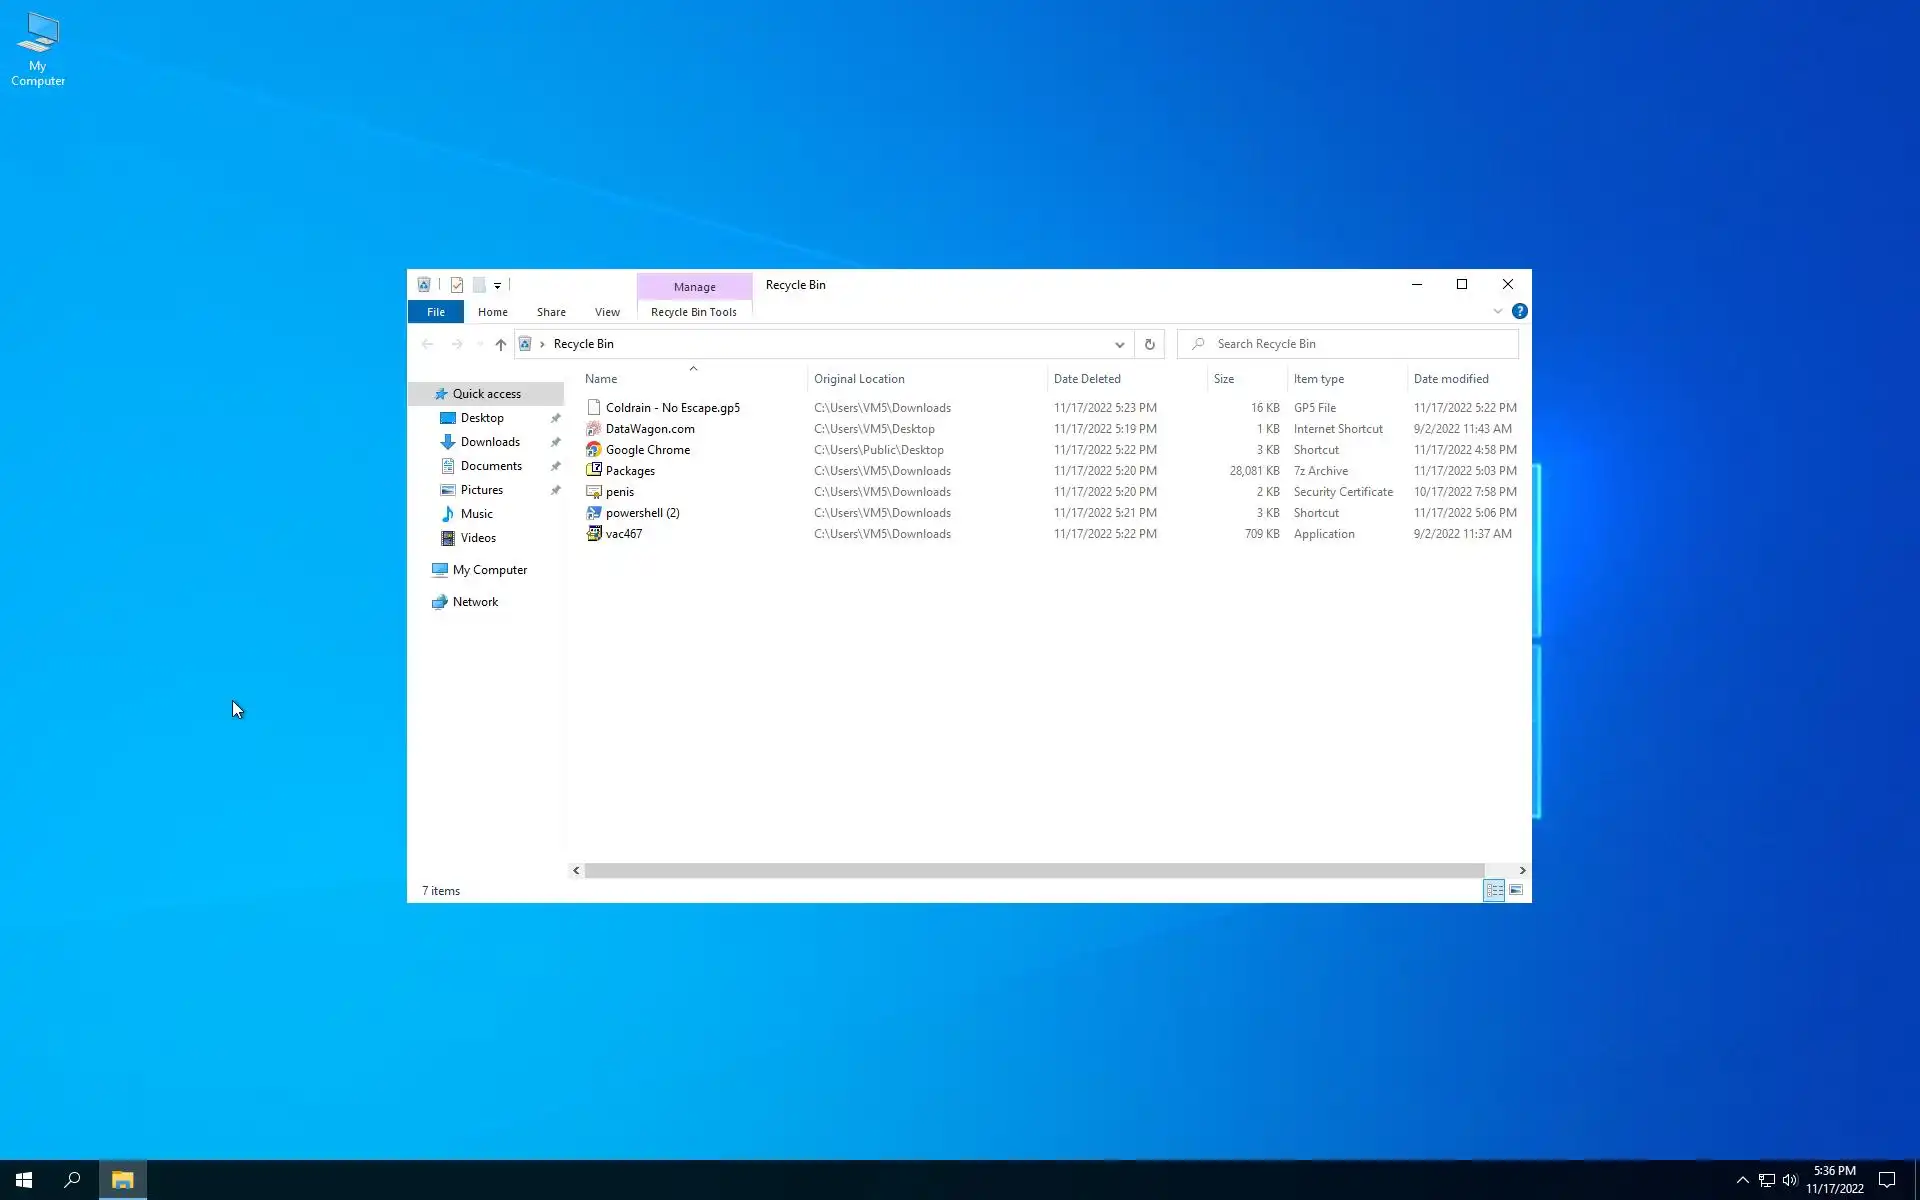The width and height of the screenshot is (1920, 1200).
Task: Click the Properties icon in the quick access toolbar
Action: coord(457,285)
